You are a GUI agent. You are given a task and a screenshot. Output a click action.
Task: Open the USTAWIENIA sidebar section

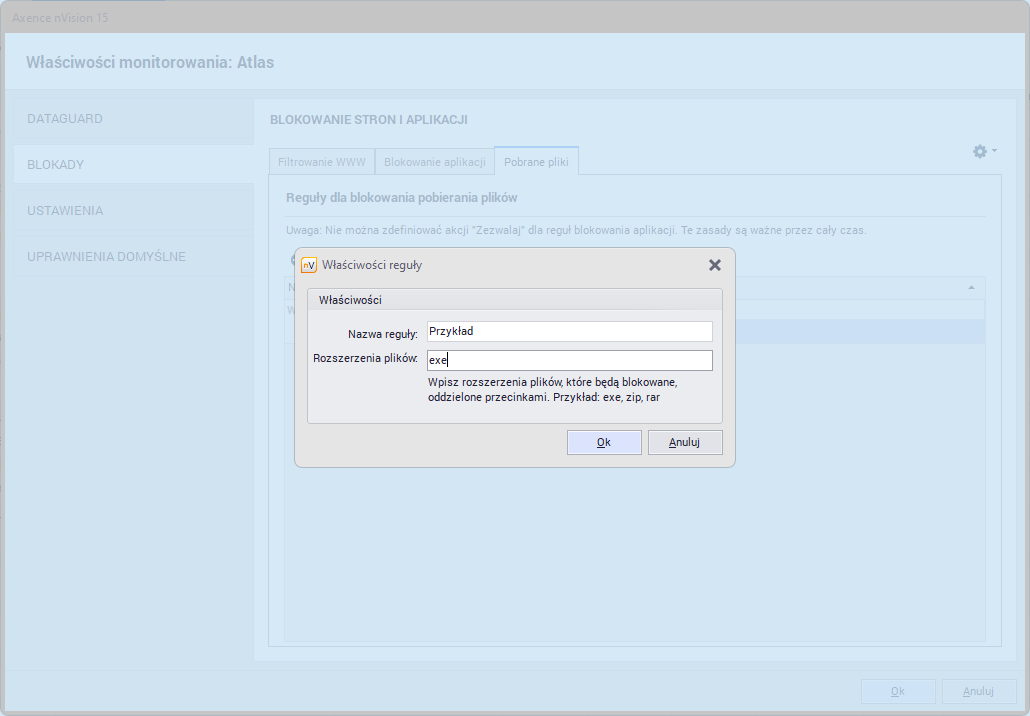[x=65, y=211]
